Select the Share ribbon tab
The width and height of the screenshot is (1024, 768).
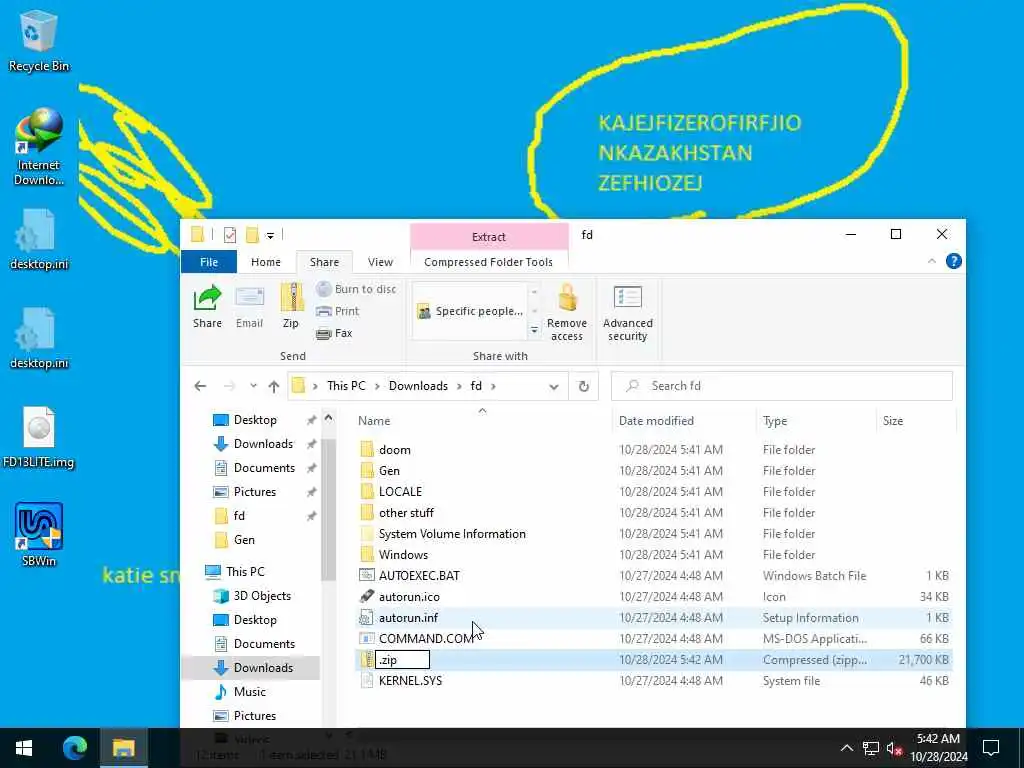[x=325, y=262]
